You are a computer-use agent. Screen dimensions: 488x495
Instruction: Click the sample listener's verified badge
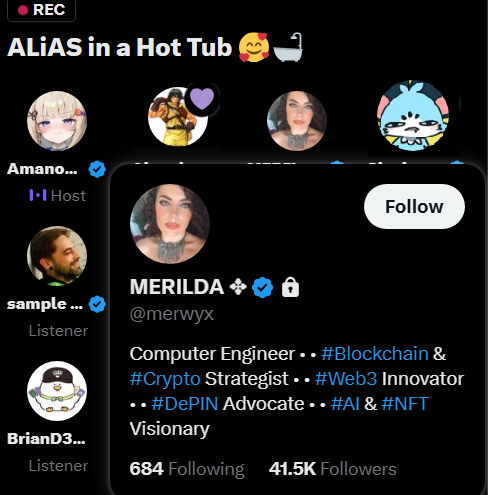97,304
